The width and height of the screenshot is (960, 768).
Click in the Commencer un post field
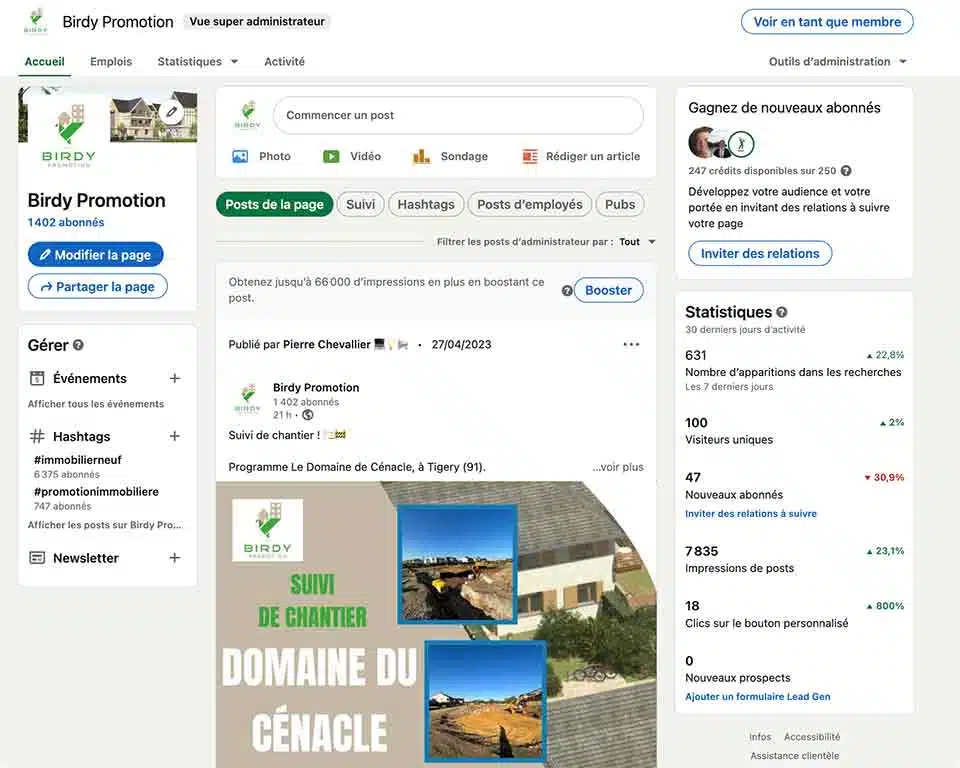coord(458,115)
